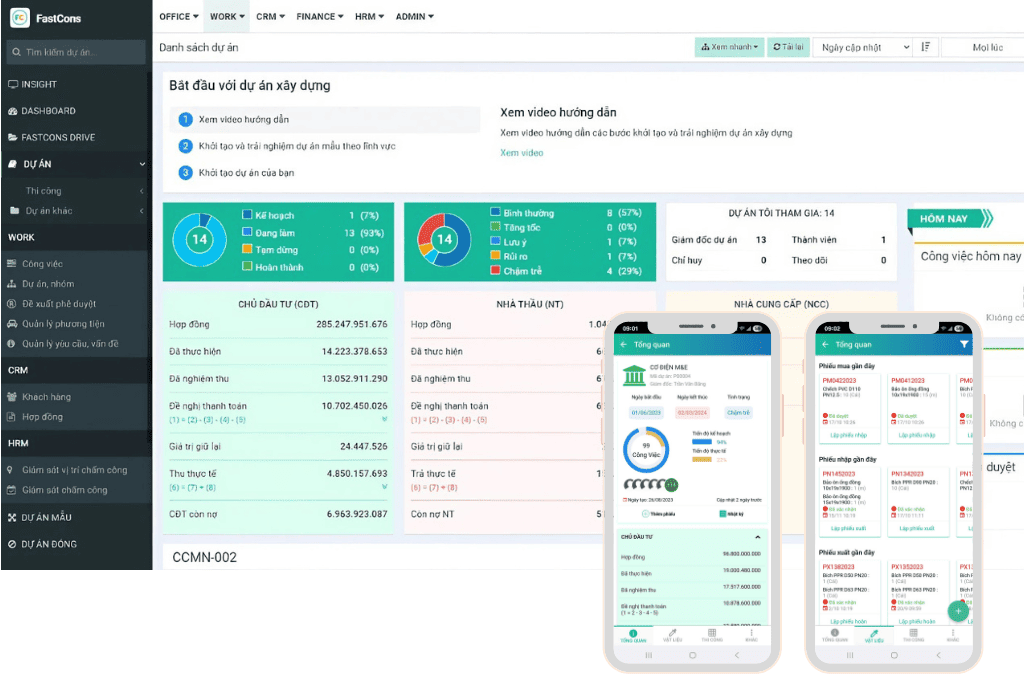This screenshot has width=1024, height=674.
Task: Toggle the Kế hoạch legend checkbox
Action: tap(247, 215)
